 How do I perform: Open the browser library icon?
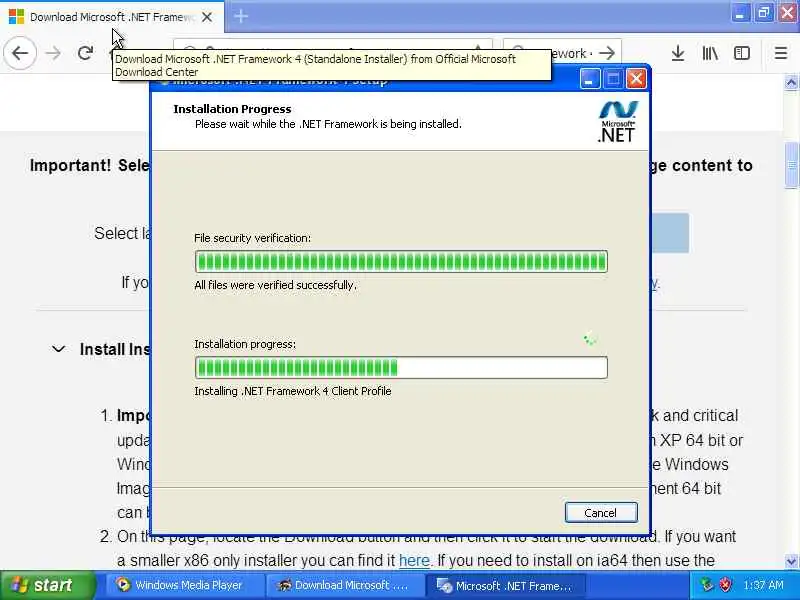(x=710, y=53)
